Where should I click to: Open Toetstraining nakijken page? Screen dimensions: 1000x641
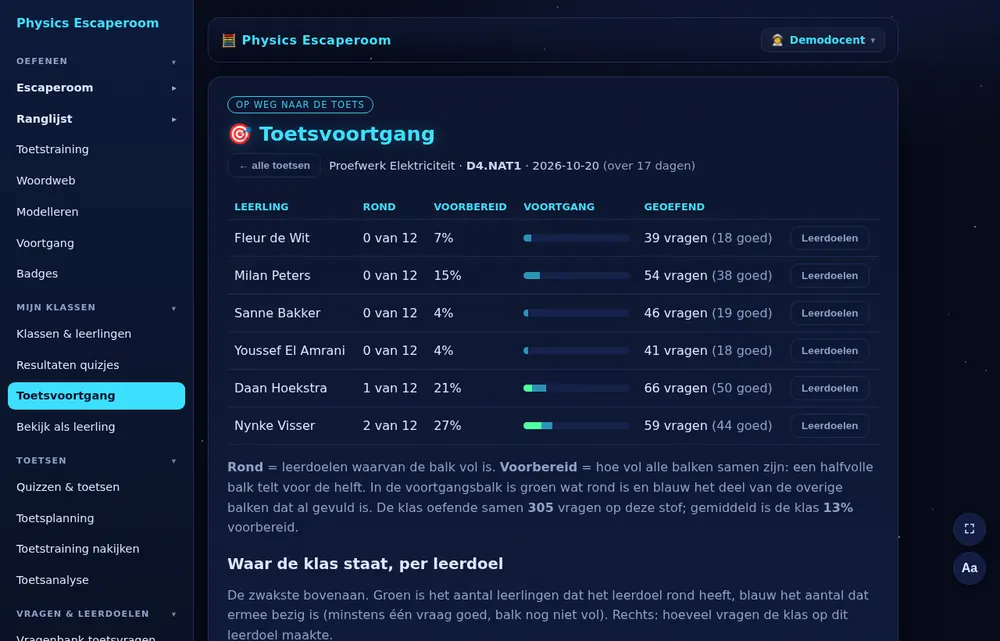coord(78,549)
